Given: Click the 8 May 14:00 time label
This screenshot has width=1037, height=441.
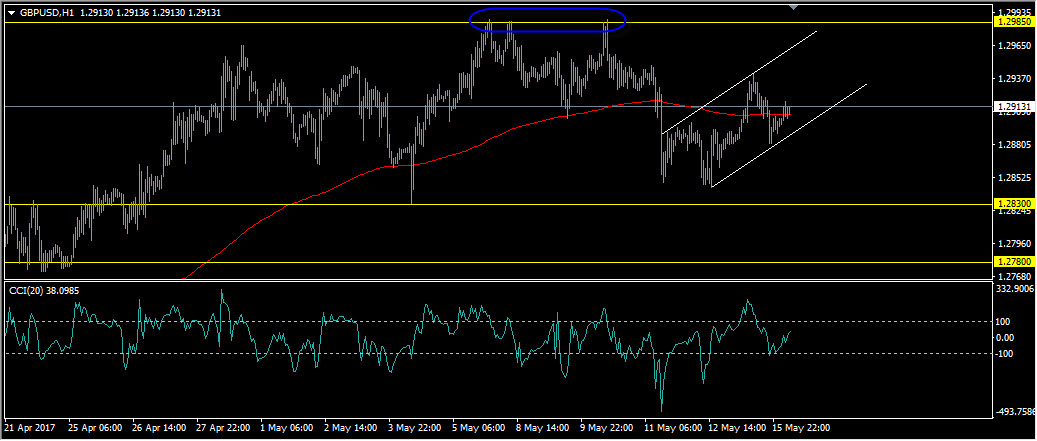Looking at the screenshot, I should point(543,428).
